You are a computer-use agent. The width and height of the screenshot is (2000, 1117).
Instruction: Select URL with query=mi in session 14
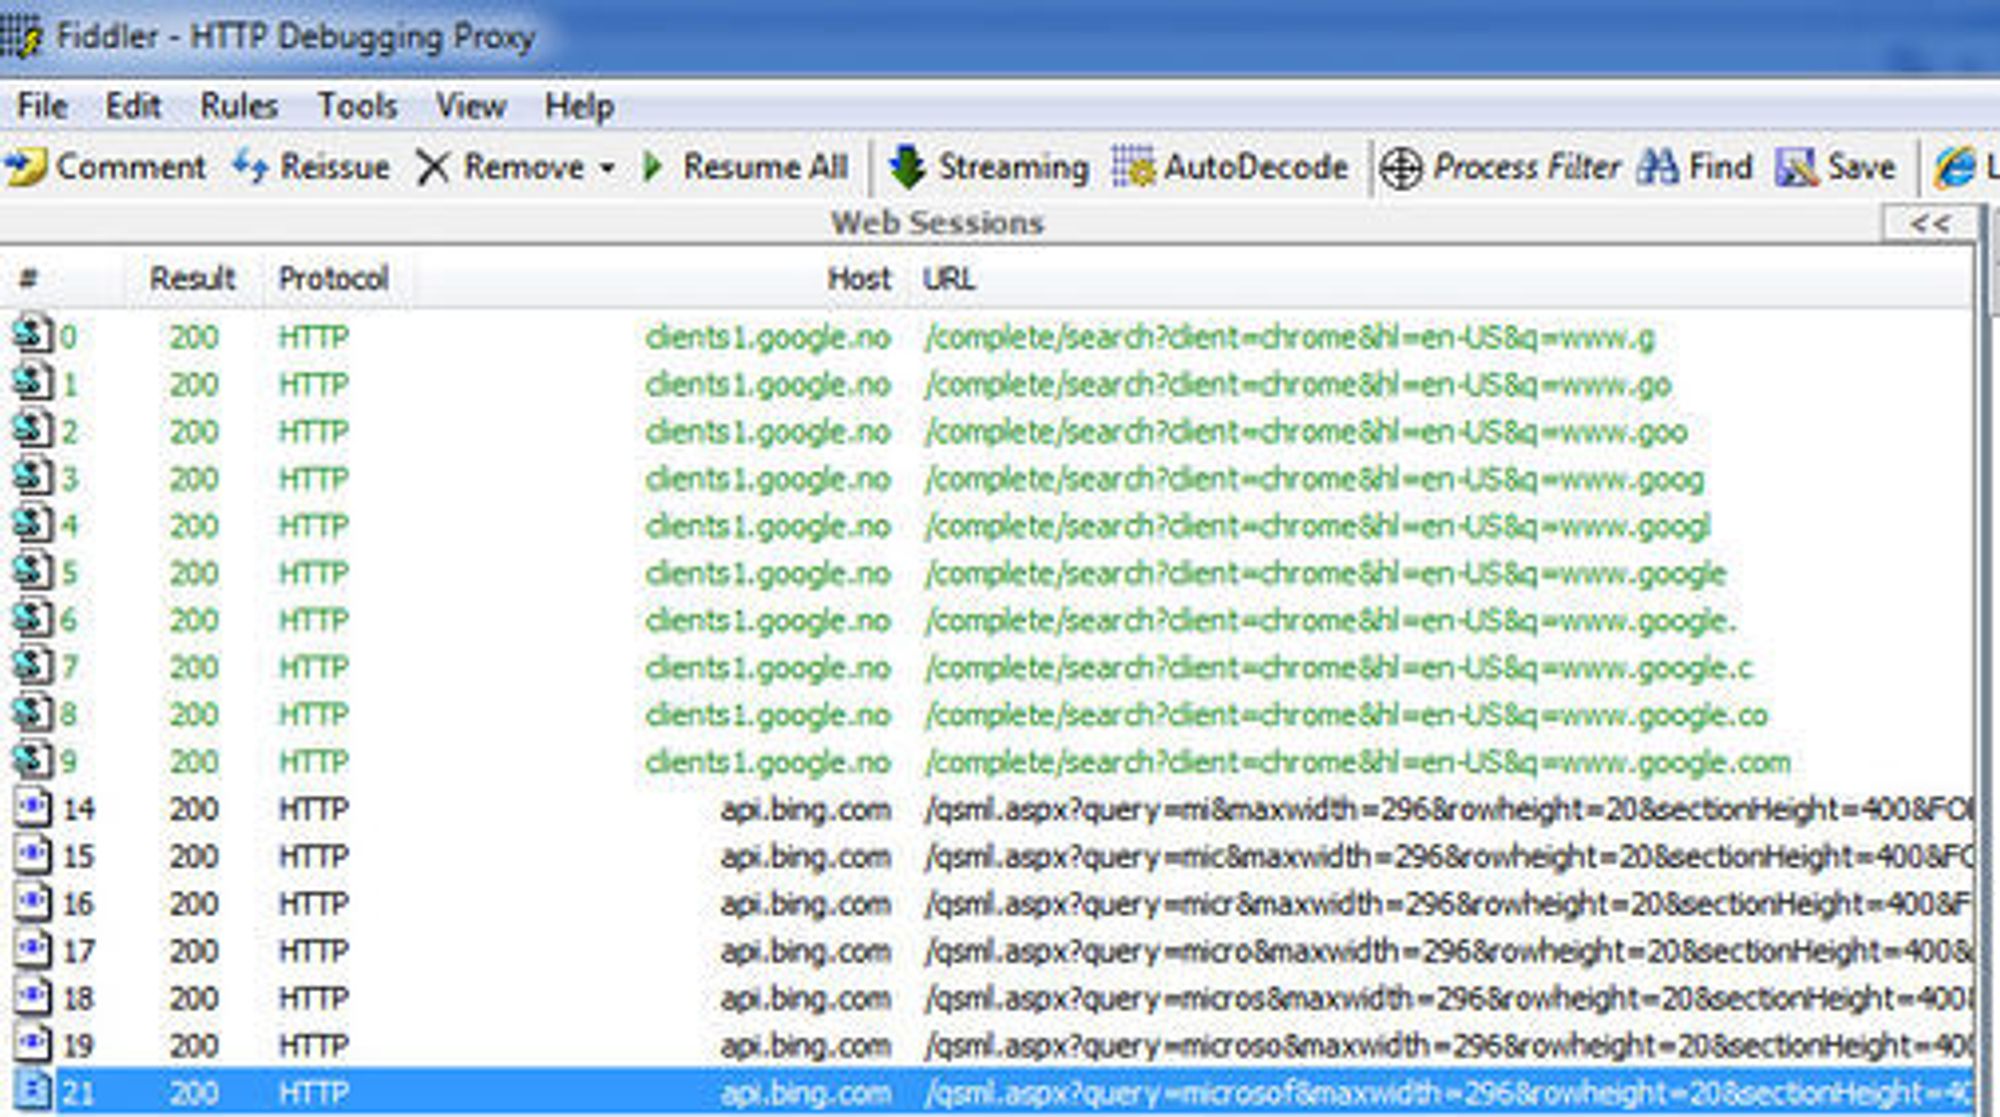pos(1447,809)
